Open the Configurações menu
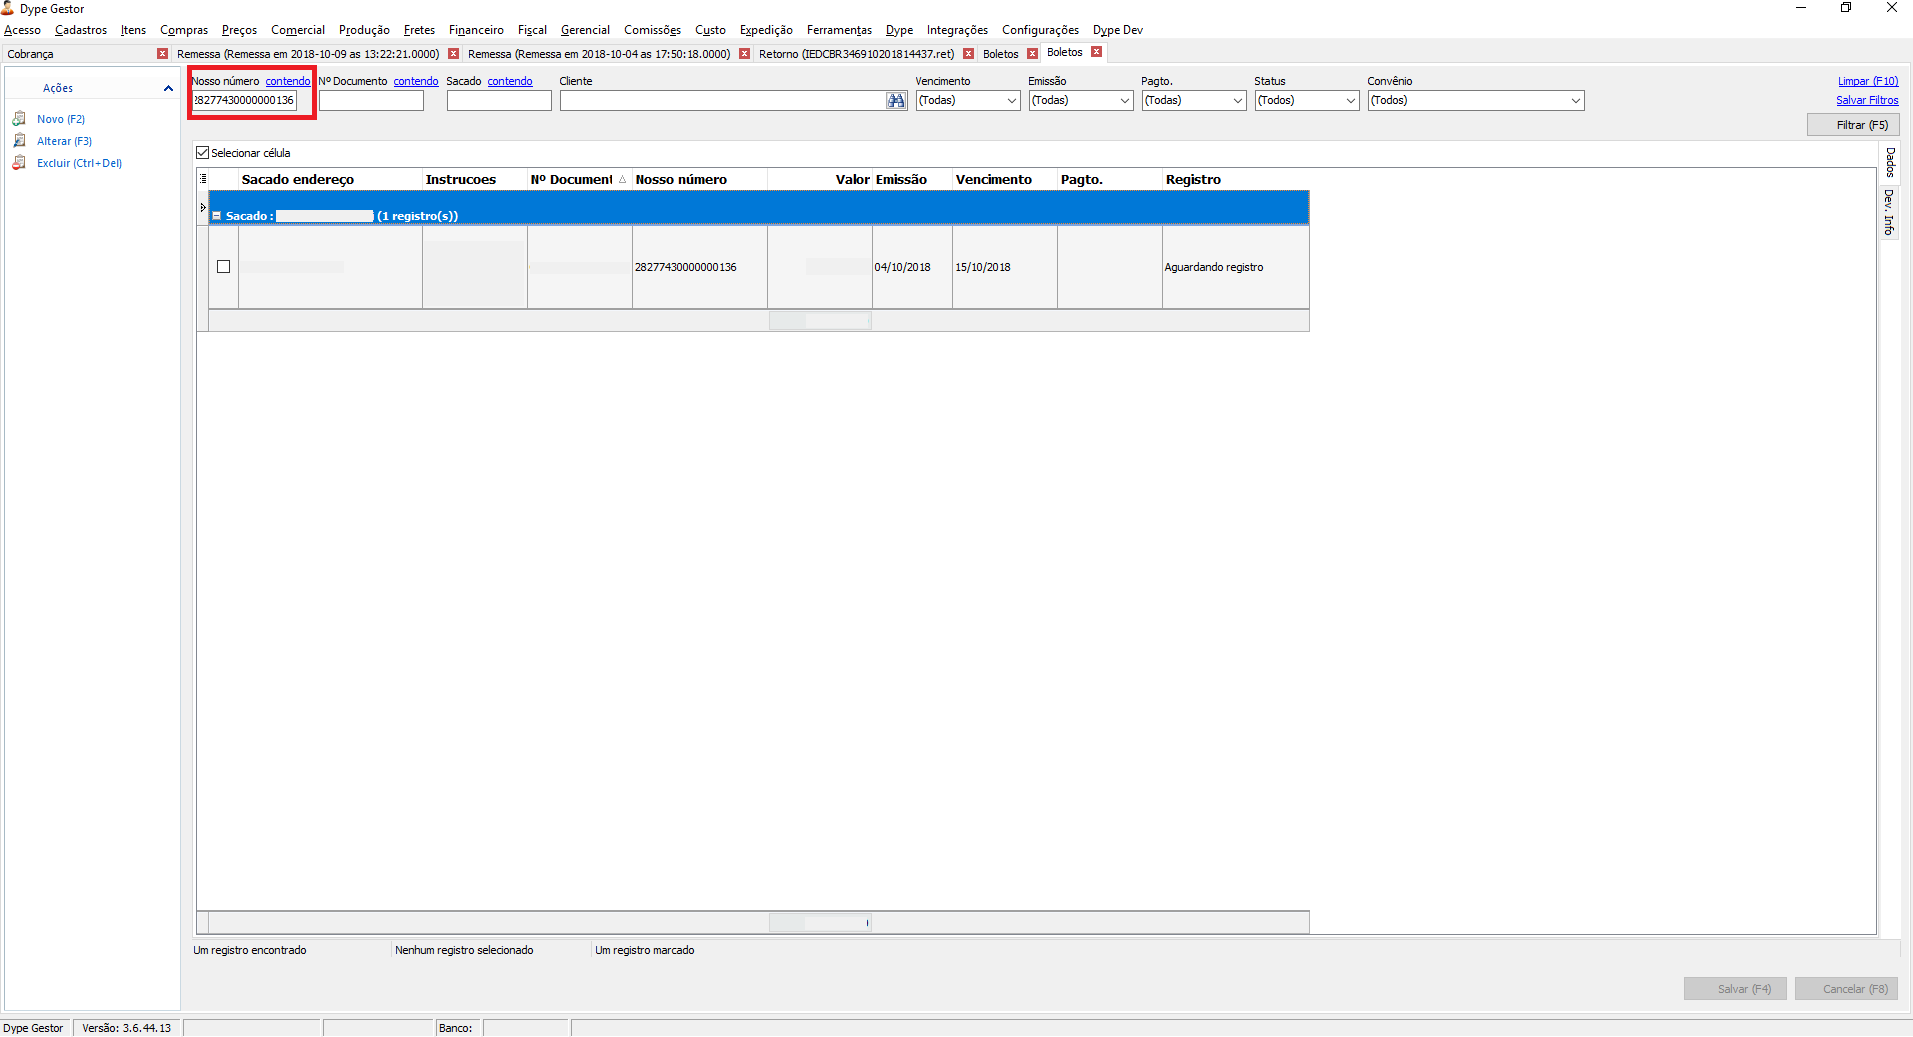1913x1037 pixels. [1040, 30]
